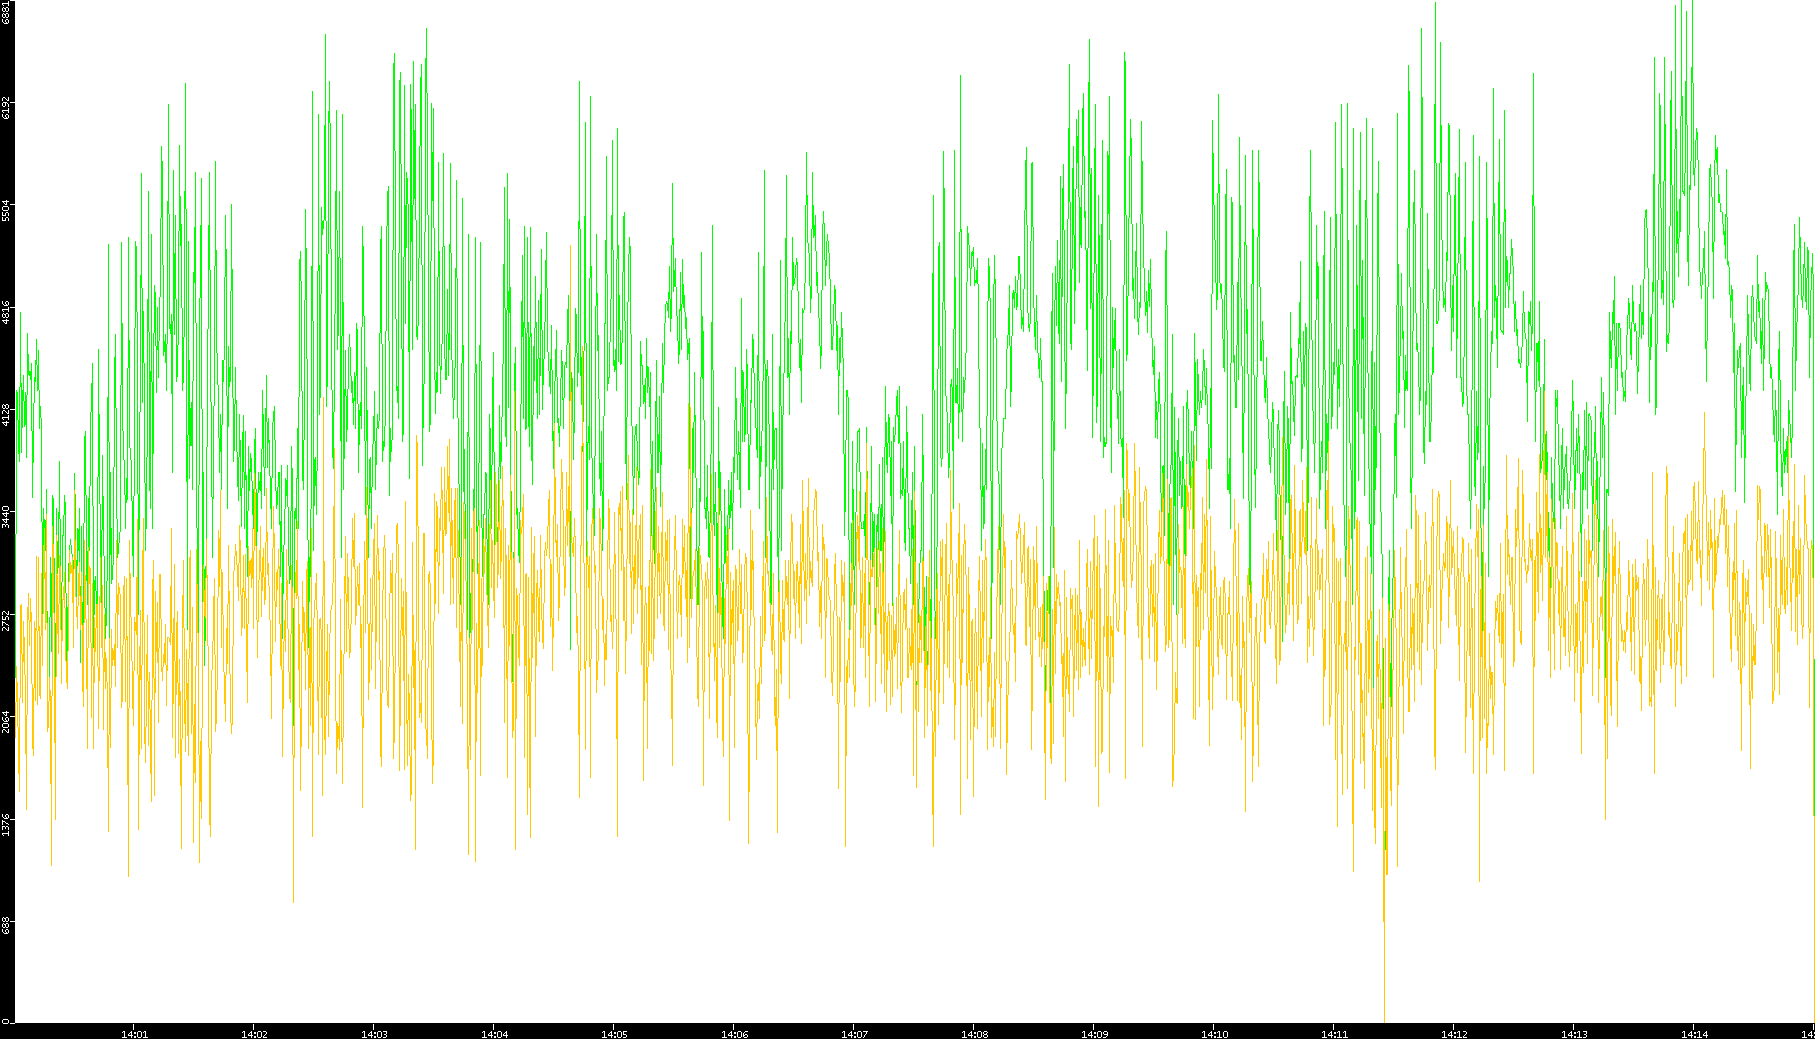Screen dimensions: 1815x1039
Task: Select the 4128 value axis label
Action: (x=6, y=415)
